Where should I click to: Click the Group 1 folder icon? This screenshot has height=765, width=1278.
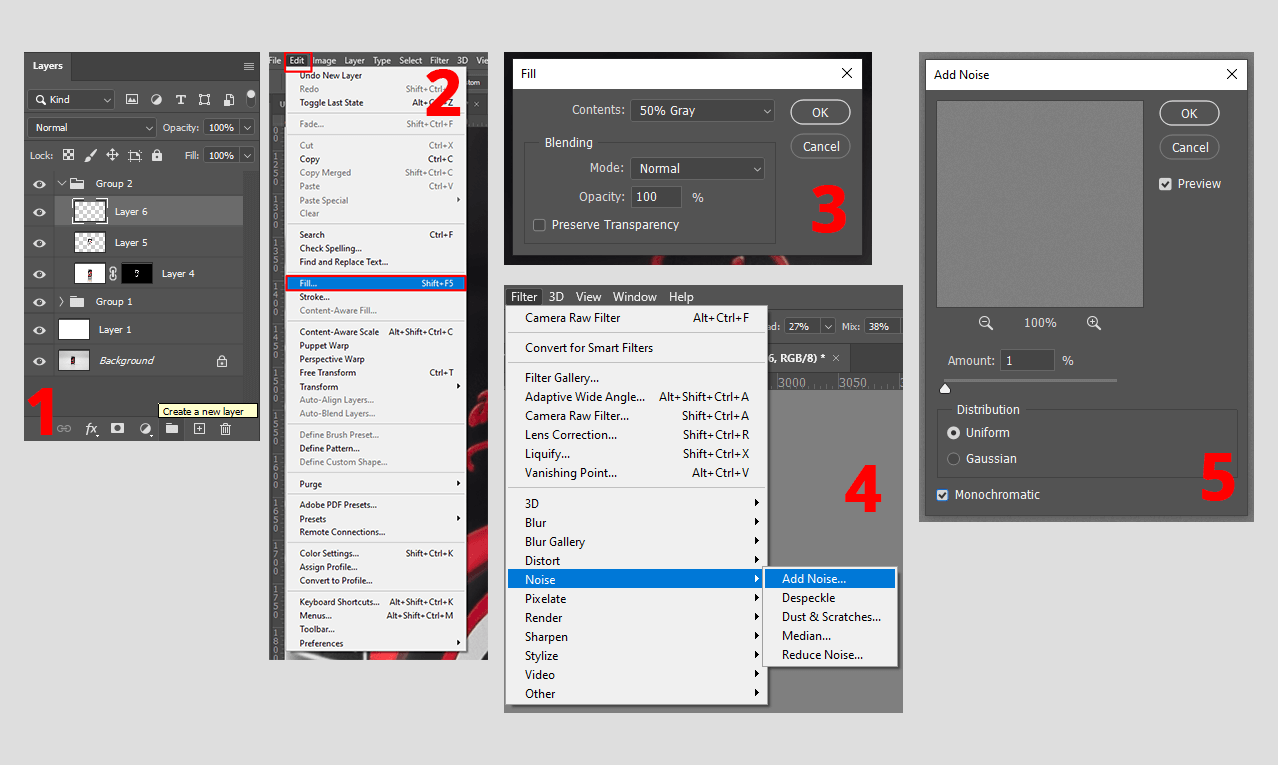77,301
